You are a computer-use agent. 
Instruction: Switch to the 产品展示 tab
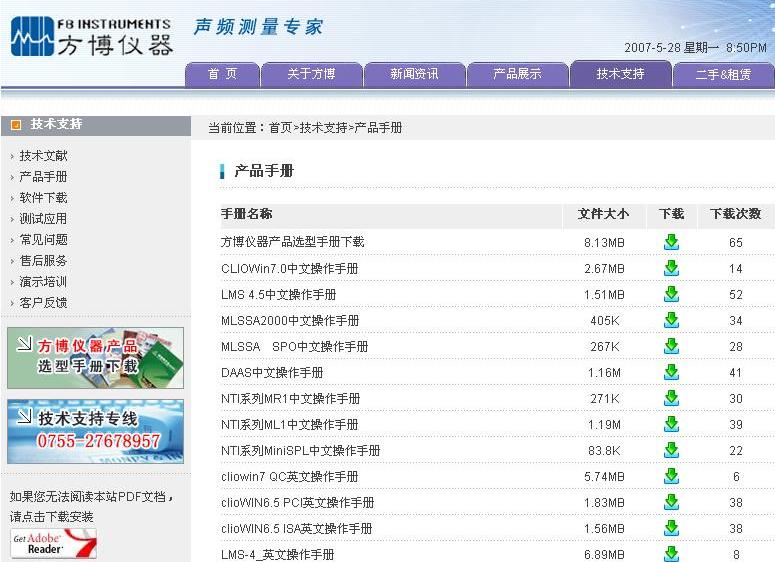coord(517,74)
